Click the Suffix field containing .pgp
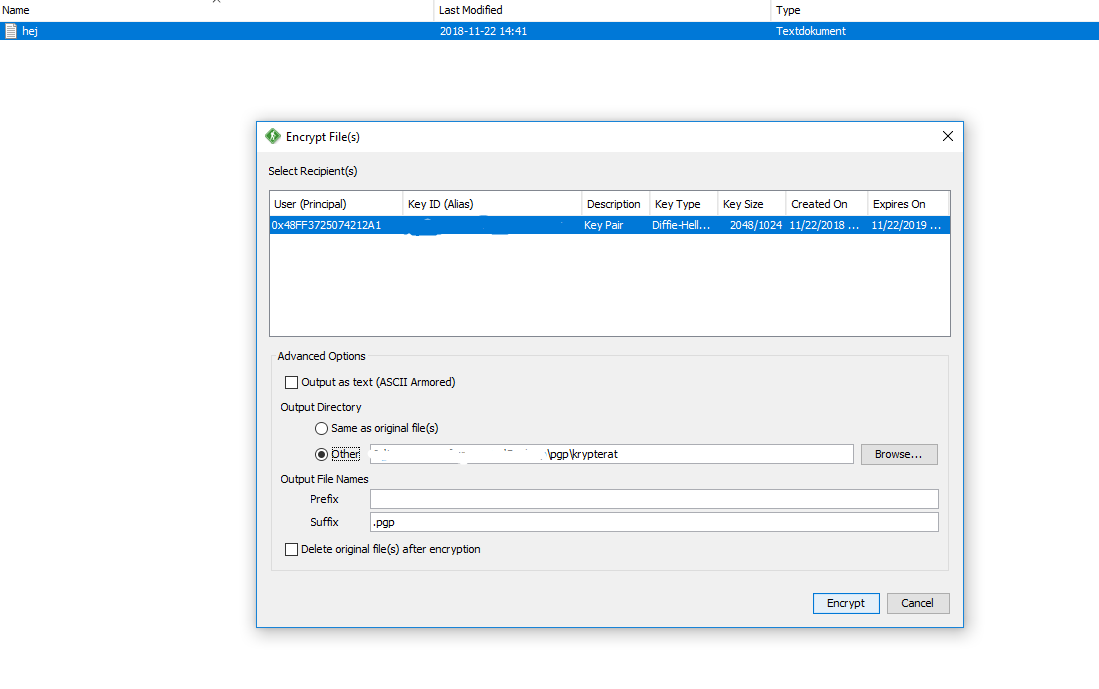The width and height of the screenshot is (1099, 689). pos(653,522)
